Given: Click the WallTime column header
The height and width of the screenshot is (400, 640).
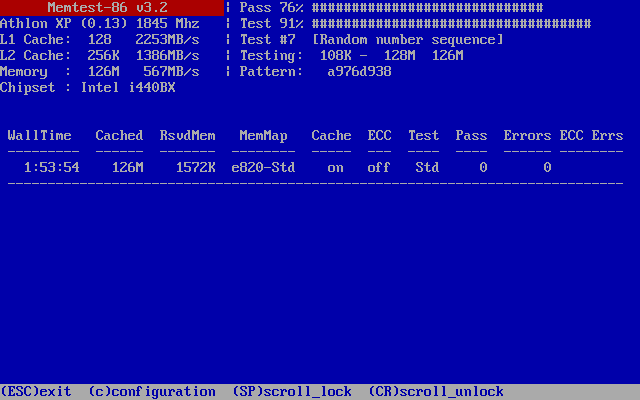Looking at the screenshot, I should coord(40,136).
